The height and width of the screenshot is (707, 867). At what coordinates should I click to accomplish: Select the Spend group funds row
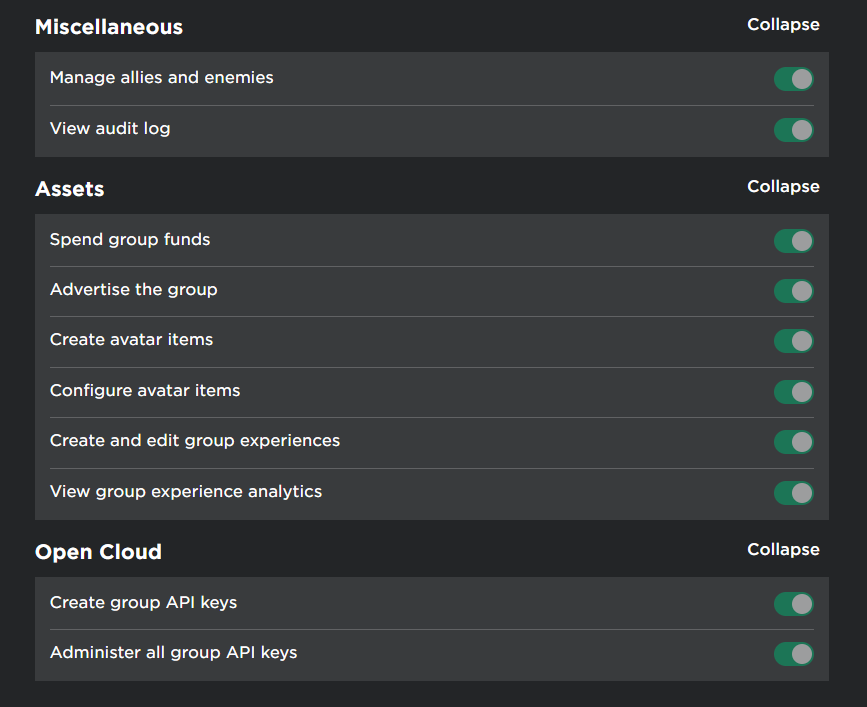[130, 240]
